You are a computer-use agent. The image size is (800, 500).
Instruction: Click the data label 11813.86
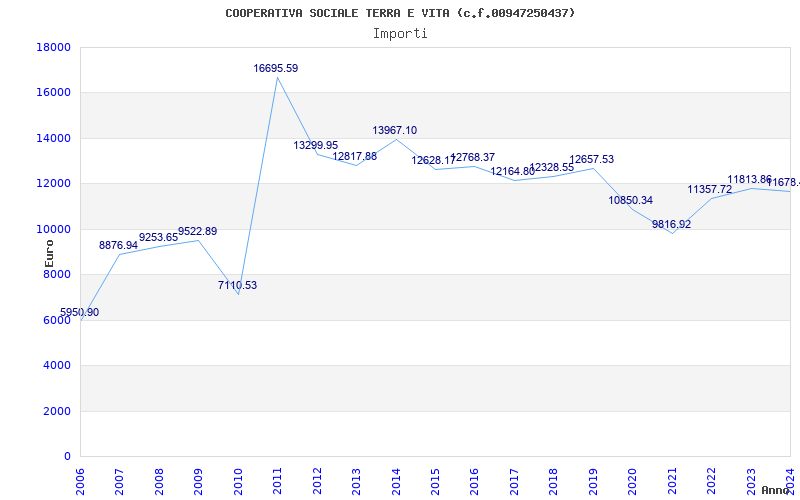tap(749, 179)
